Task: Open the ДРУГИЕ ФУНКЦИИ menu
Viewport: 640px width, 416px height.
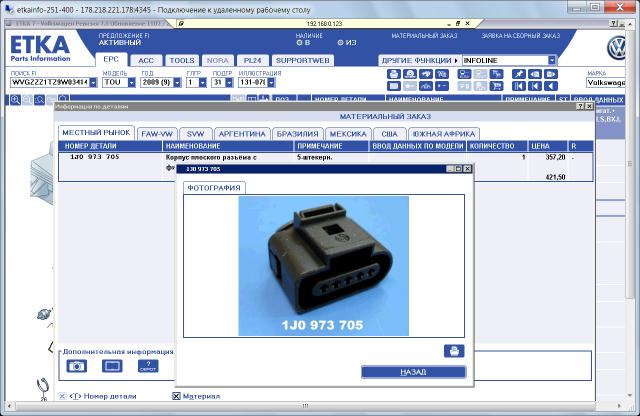Action: [x=419, y=60]
